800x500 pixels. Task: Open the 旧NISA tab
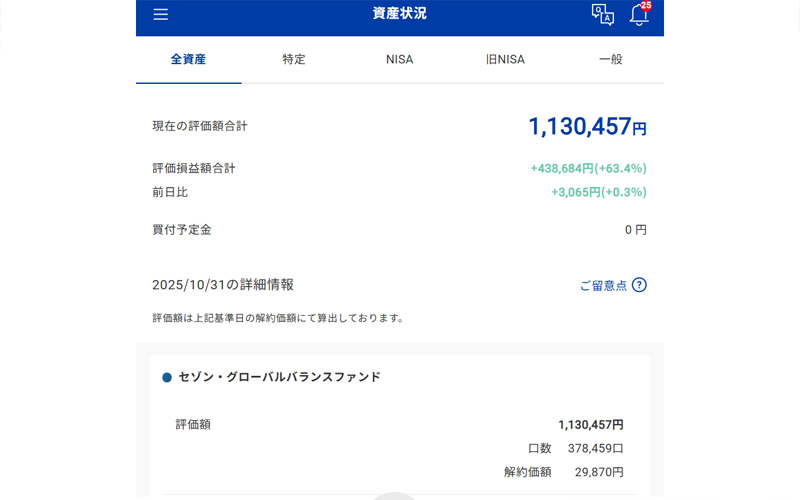(505, 59)
